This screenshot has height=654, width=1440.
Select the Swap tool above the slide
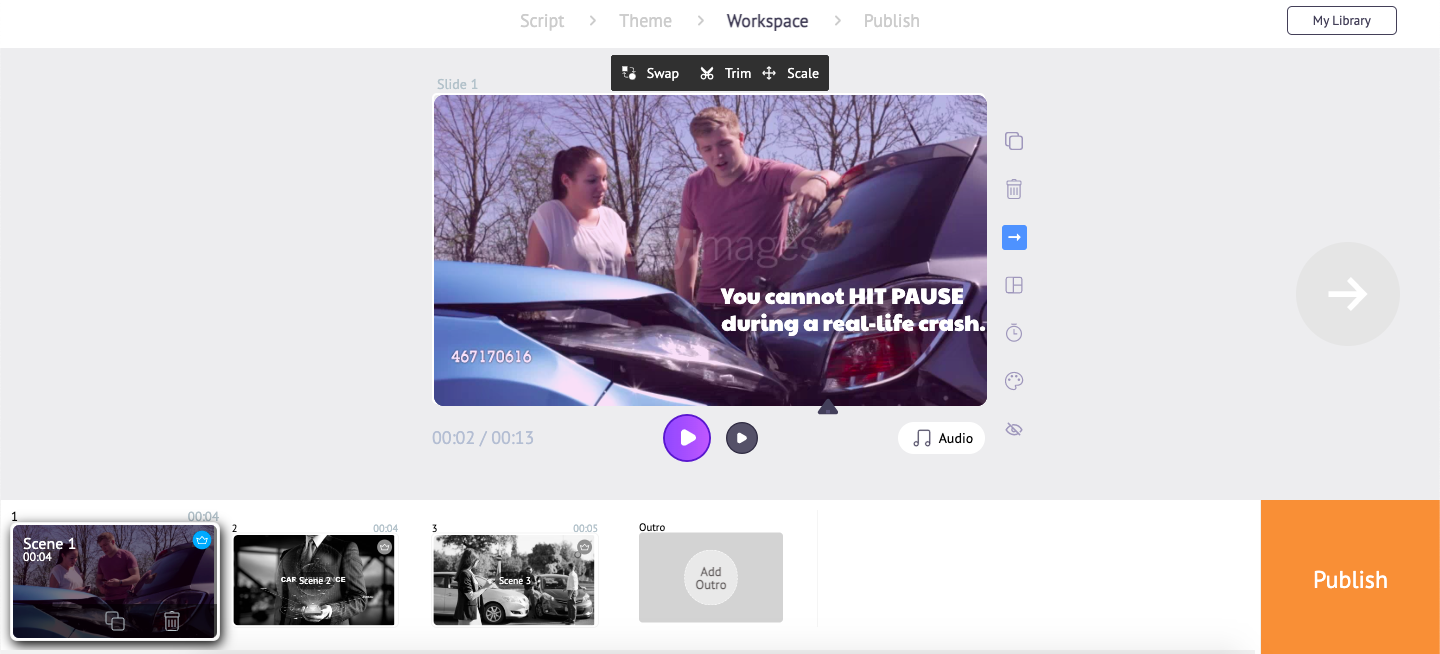click(651, 72)
